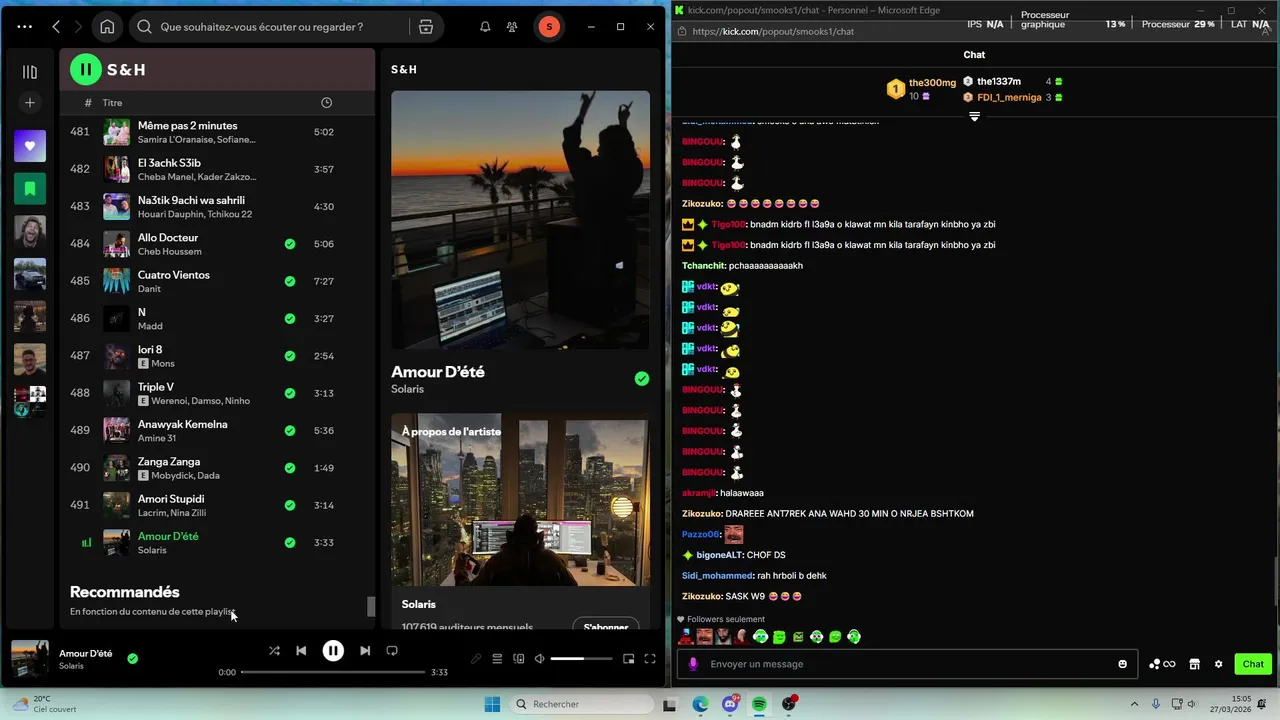This screenshot has height=720, width=1280.
Task: Click S'abonner to follow Solaris
Action: click(606, 627)
